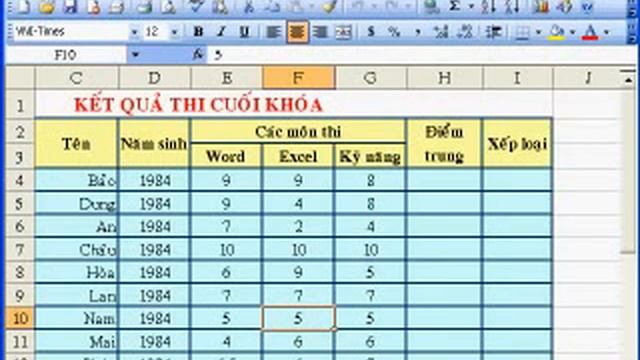Click the 'Excel' header cell
The width and height of the screenshot is (640, 360).
click(x=298, y=156)
